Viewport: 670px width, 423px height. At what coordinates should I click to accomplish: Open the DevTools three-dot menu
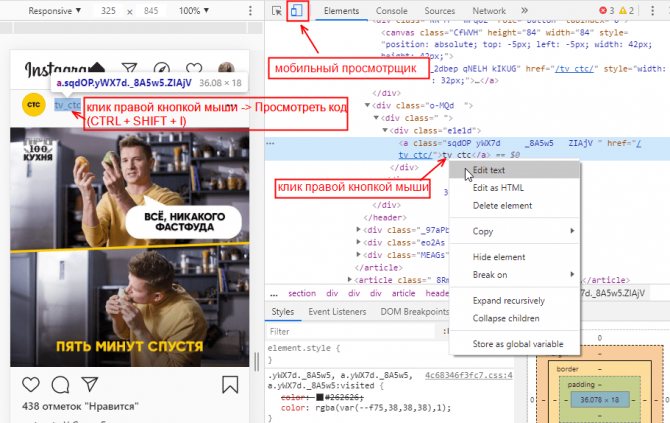(652, 11)
